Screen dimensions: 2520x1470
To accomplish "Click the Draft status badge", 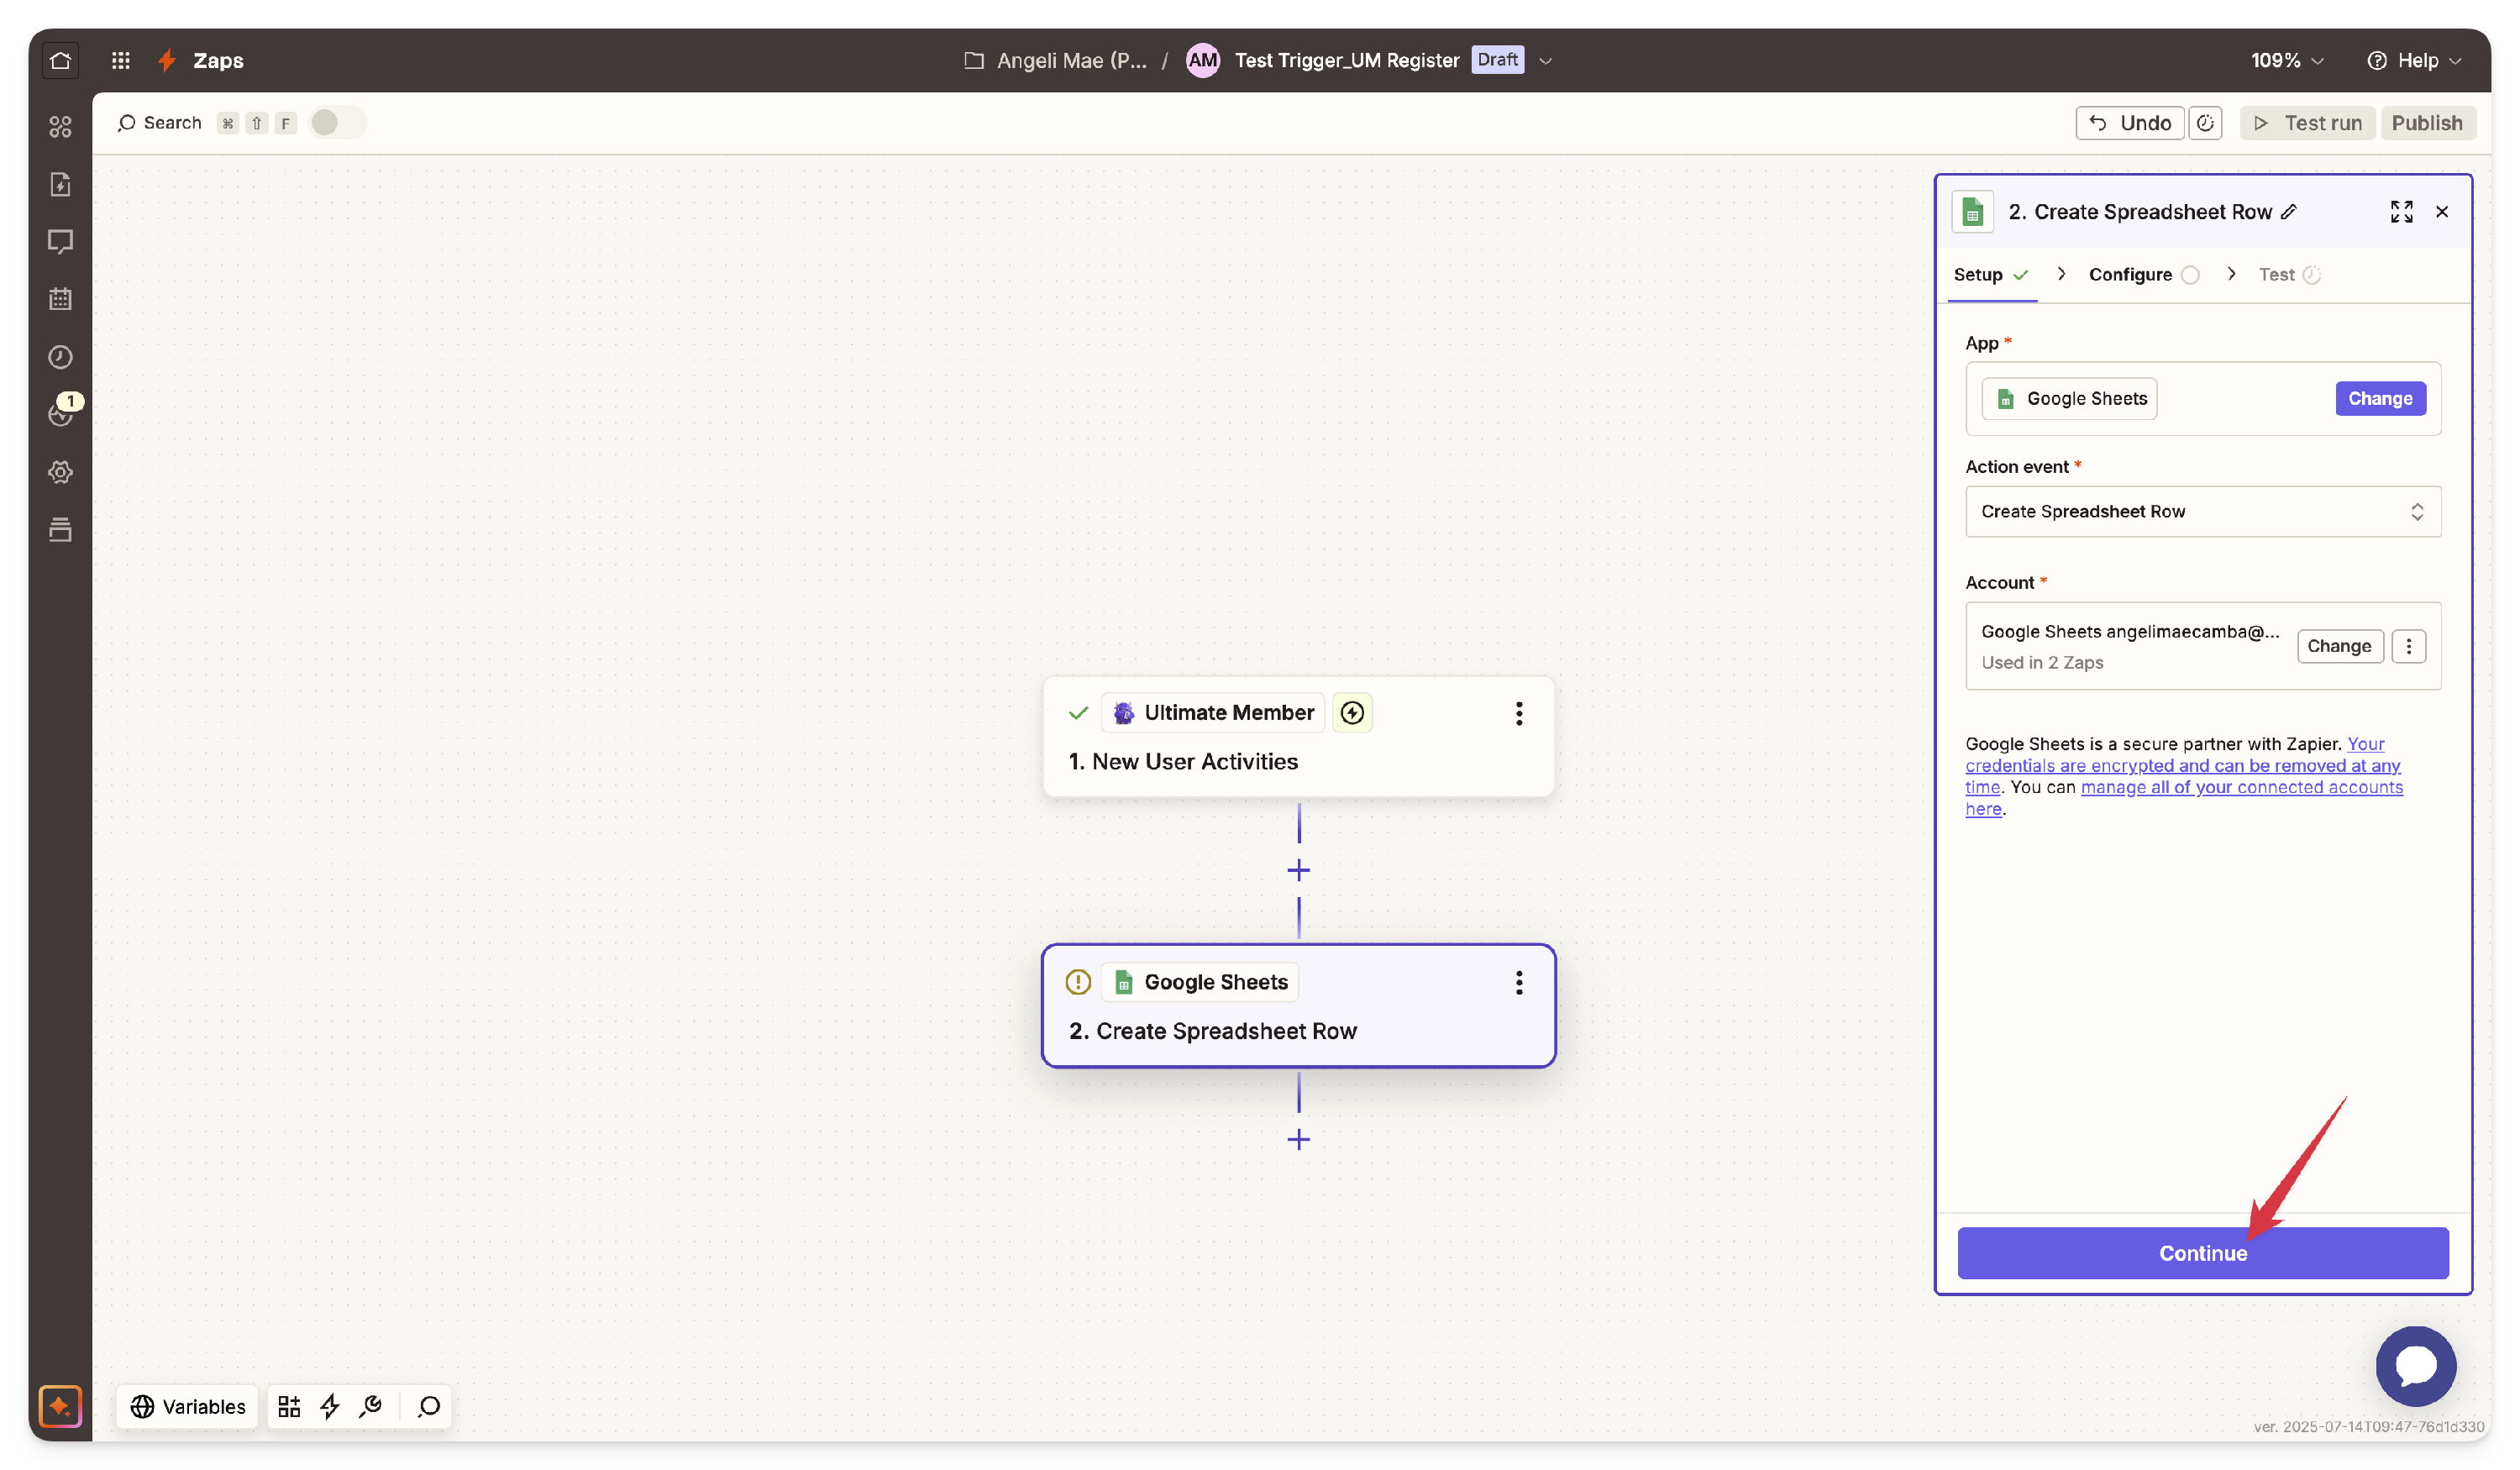I will click(1497, 60).
